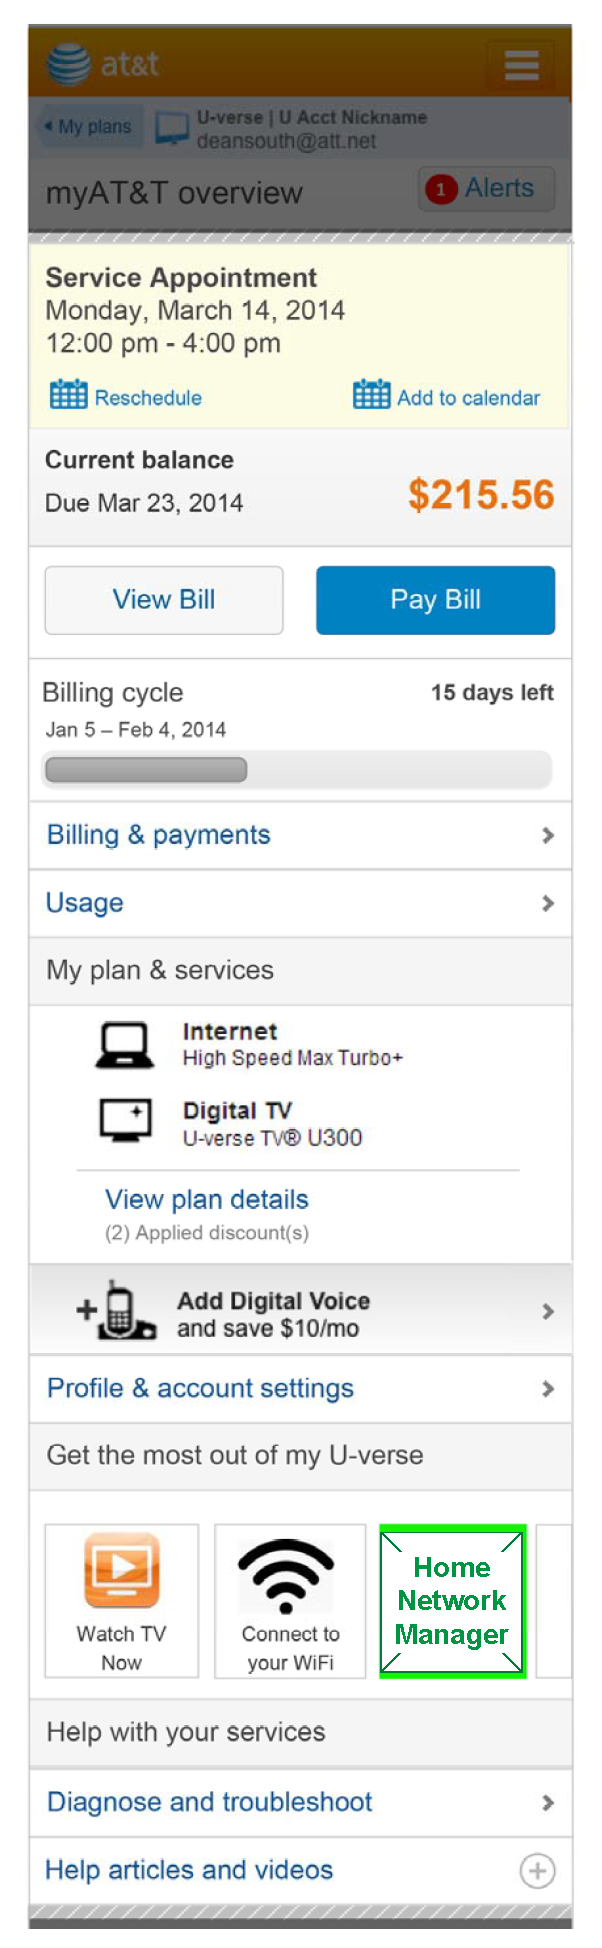Expand Help articles and videos plus
Image resolution: width=602 pixels, height=1948 pixels.
(x=537, y=1870)
